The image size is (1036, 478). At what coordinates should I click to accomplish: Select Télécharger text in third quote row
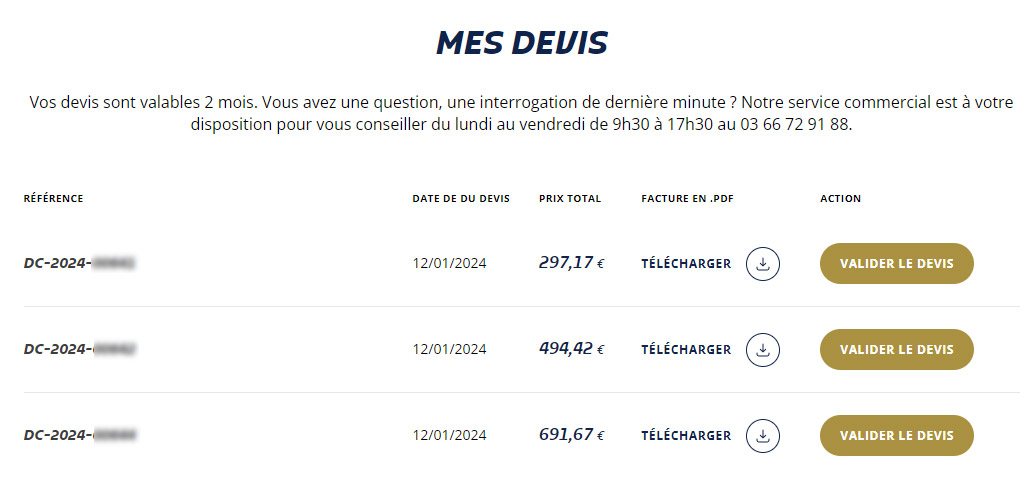pos(686,436)
